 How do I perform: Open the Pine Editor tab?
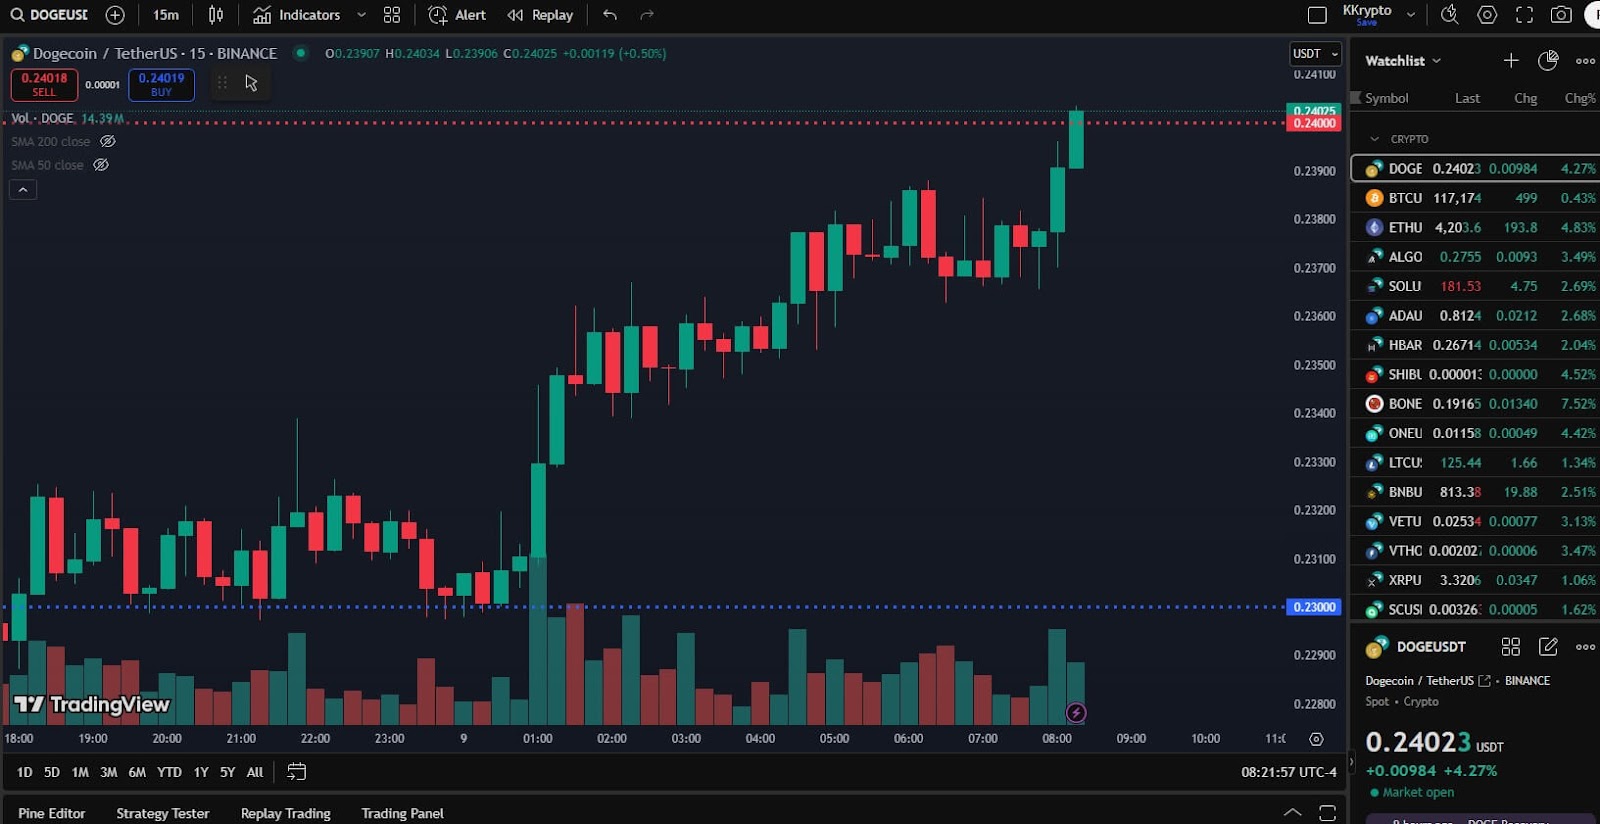coord(52,813)
